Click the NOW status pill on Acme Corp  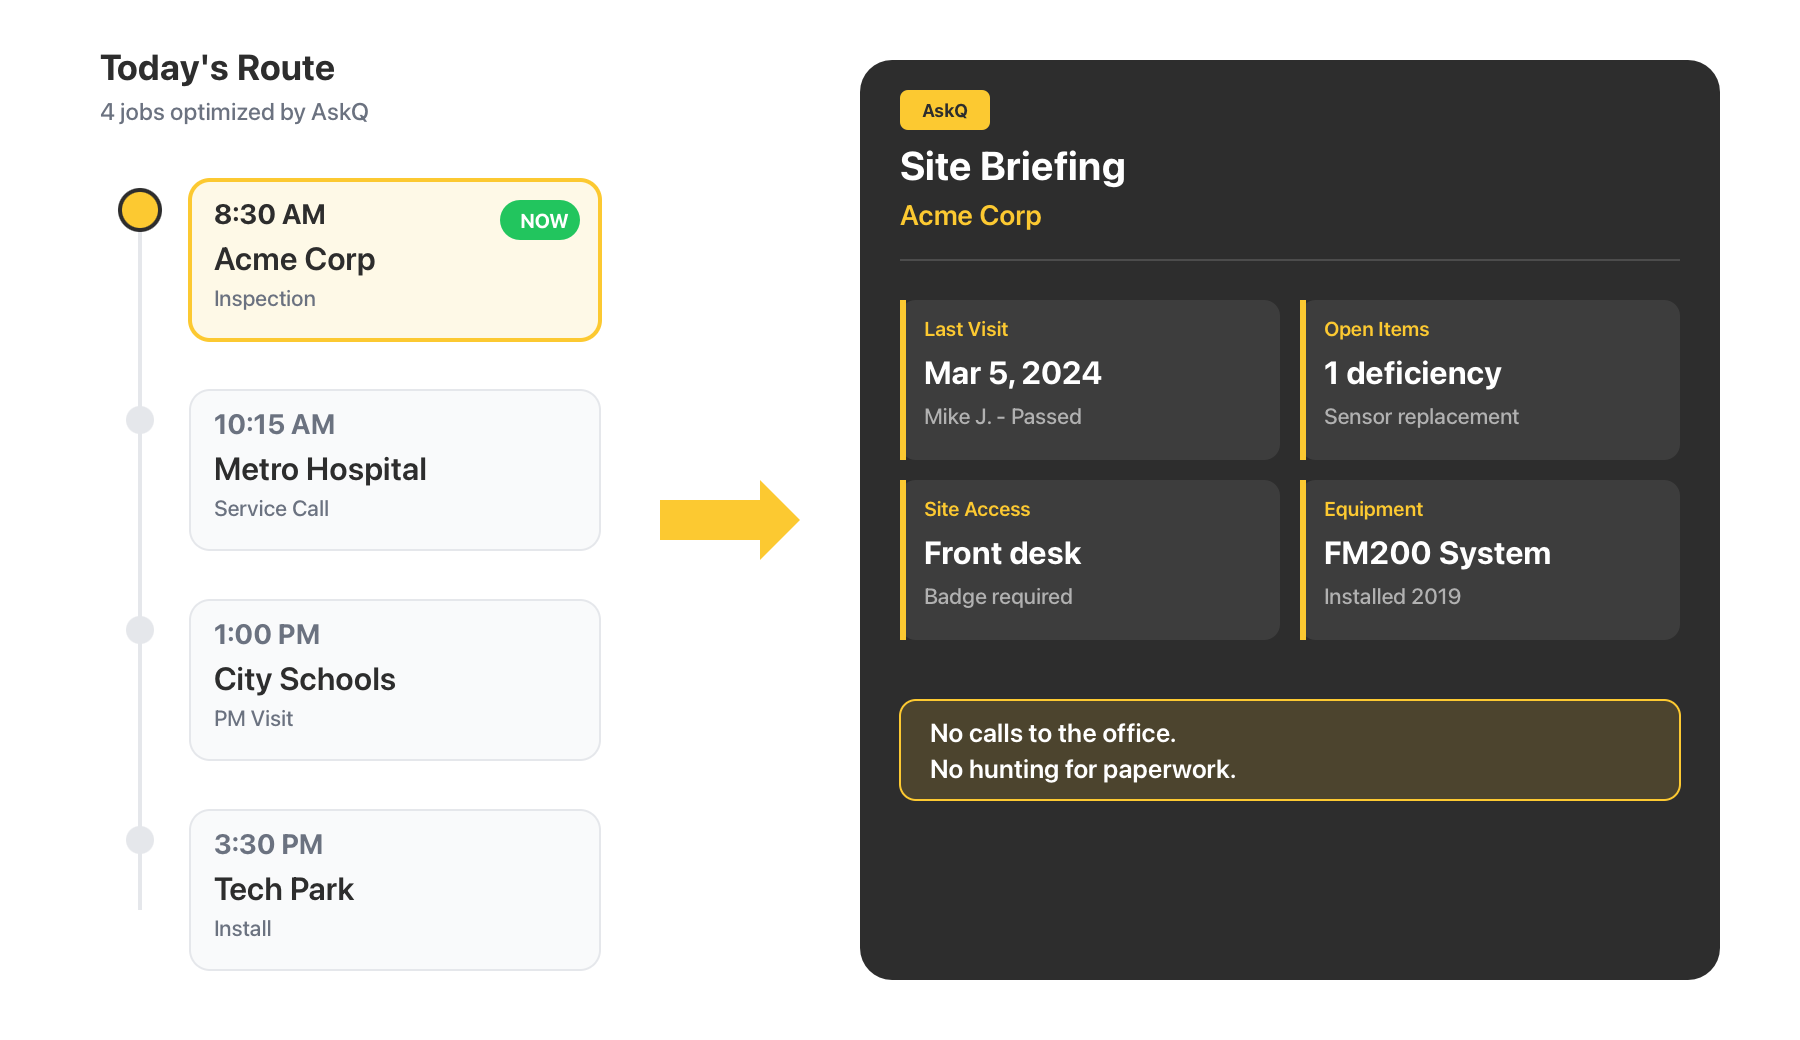click(x=540, y=220)
